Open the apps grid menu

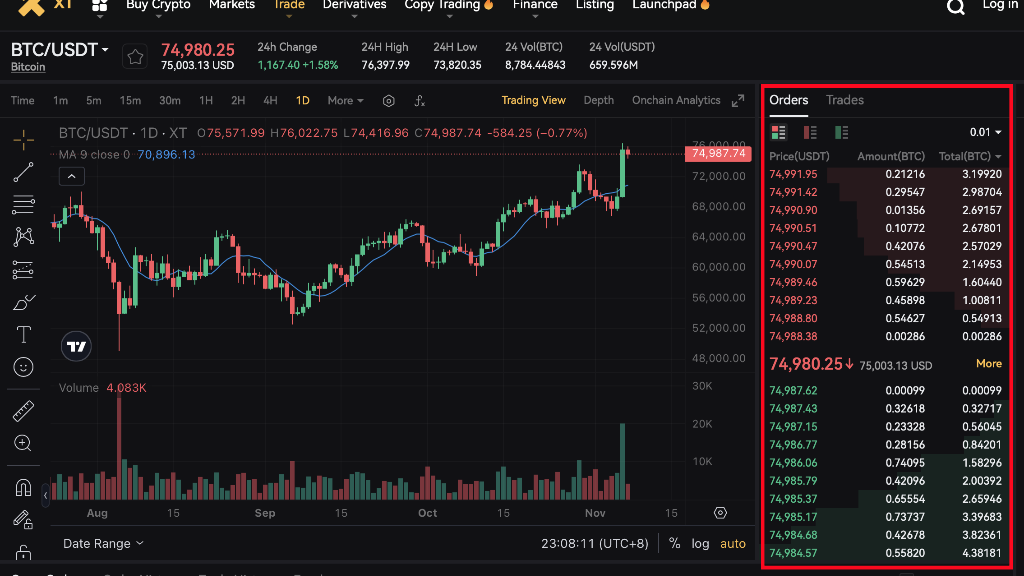pyautogui.click(x=99, y=6)
